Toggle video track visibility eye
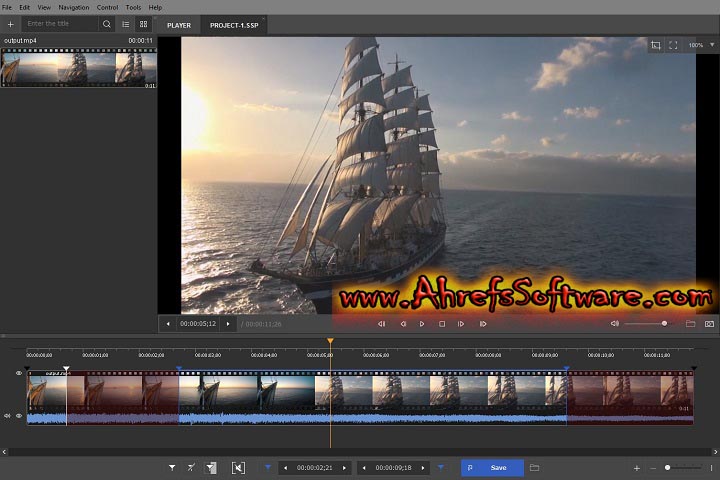 [x=18, y=373]
